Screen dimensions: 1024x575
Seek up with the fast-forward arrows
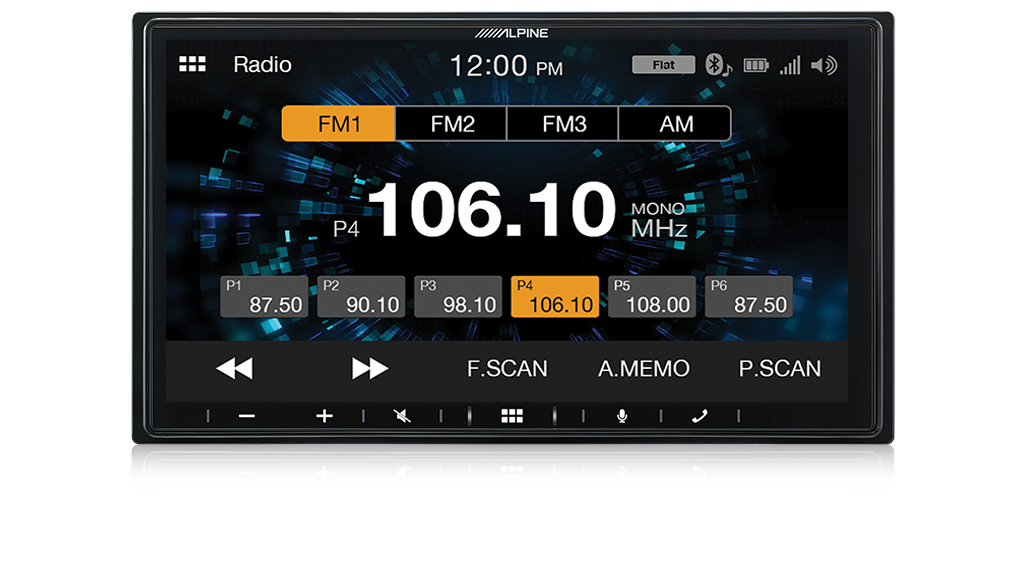click(x=370, y=369)
